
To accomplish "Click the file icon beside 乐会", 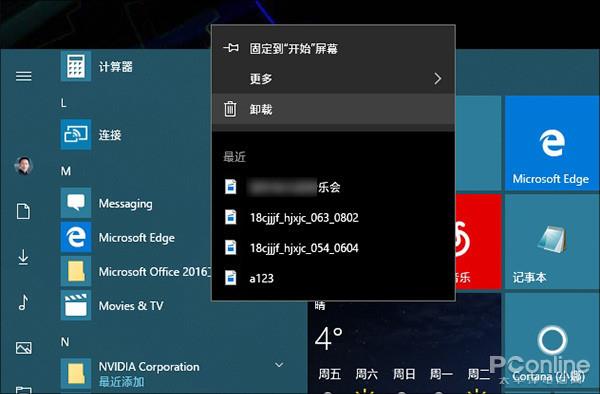I will 230,187.
